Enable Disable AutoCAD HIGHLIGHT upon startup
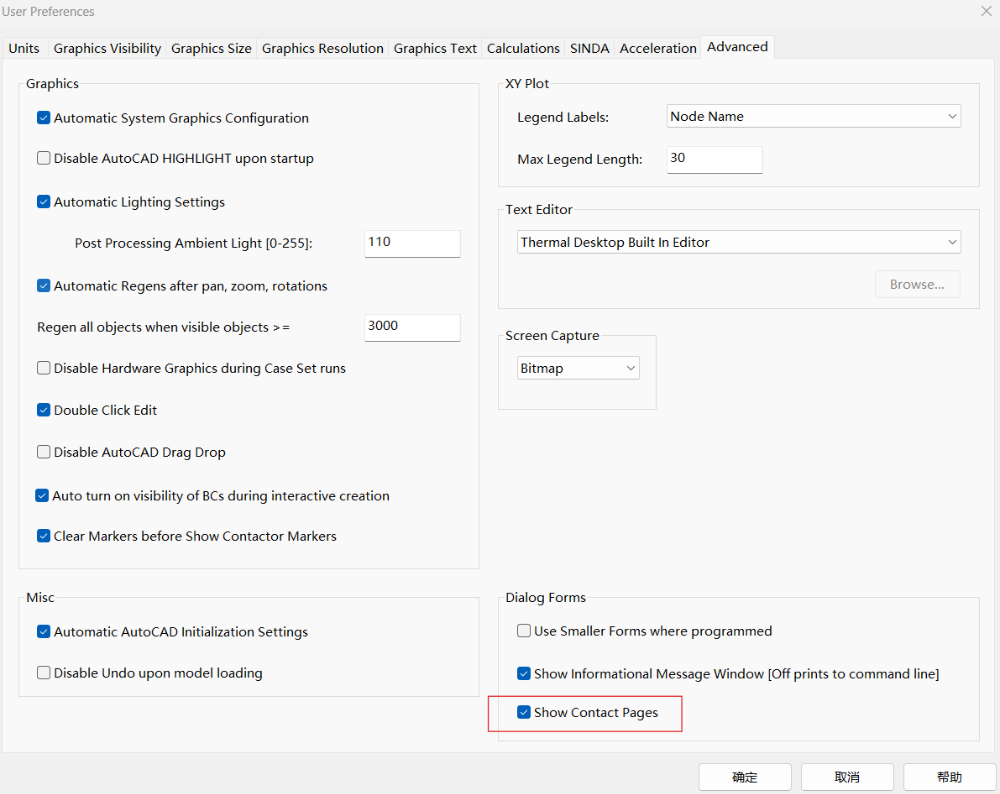This screenshot has height=794, width=1000. coord(44,158)
